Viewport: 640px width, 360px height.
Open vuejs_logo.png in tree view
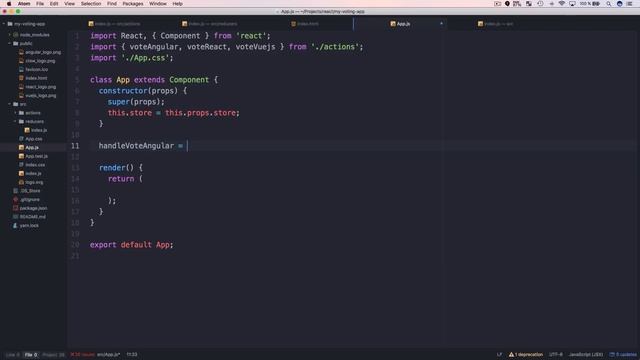[x=40, y=96]
